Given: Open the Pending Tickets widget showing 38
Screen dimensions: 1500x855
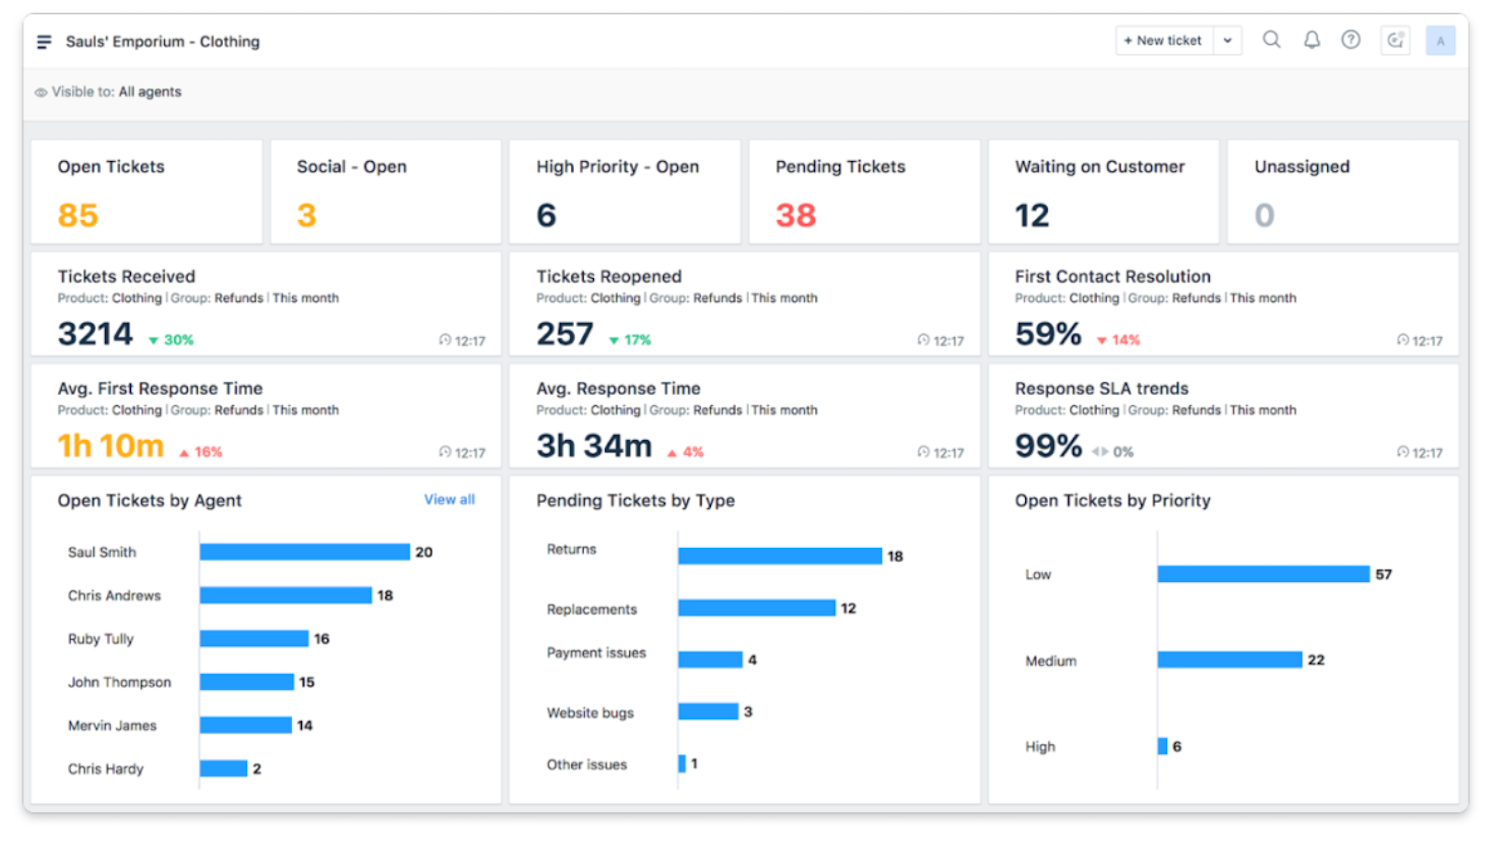Looking at the screenshot, I should tap(865, 191).
